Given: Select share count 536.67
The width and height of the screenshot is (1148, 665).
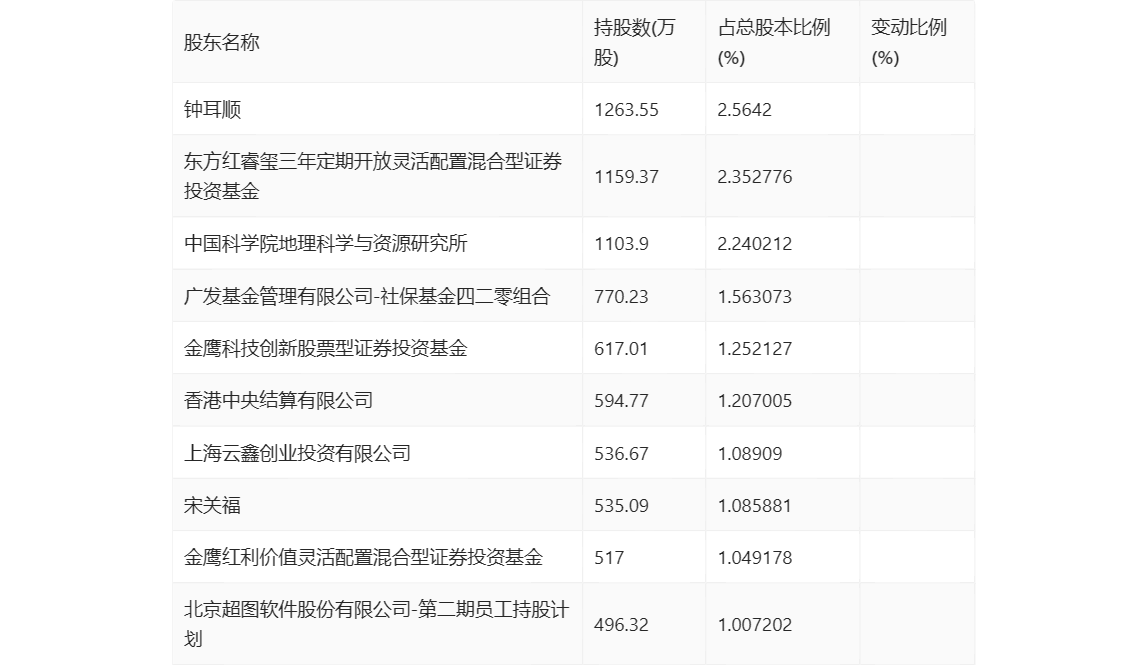Looking at the screenshot, I should point(621,453).
